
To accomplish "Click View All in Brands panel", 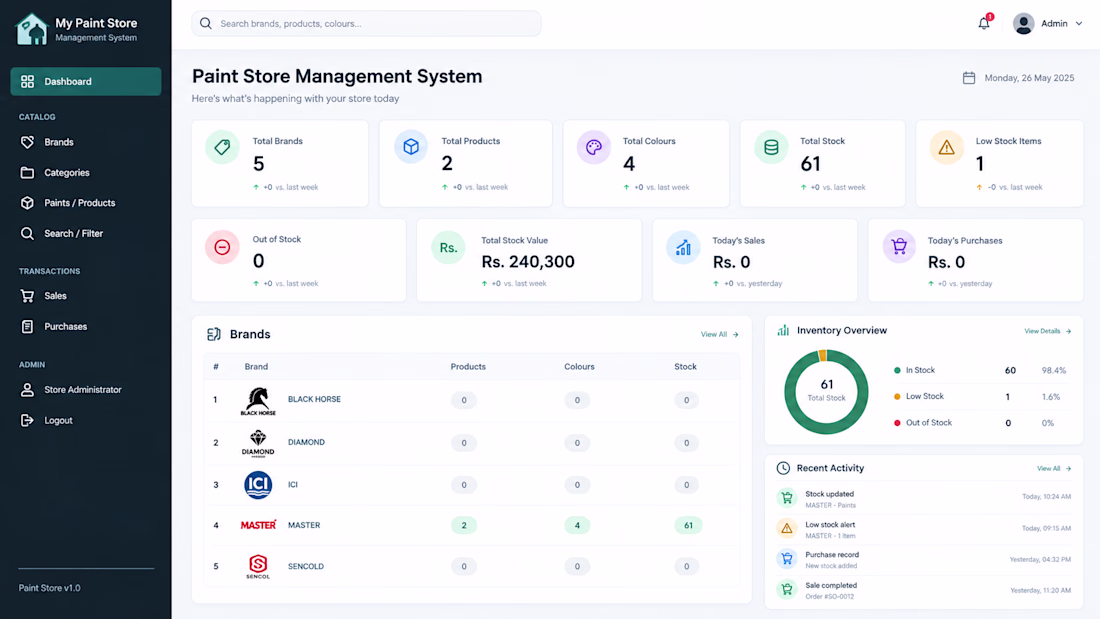I will point(719,335).
